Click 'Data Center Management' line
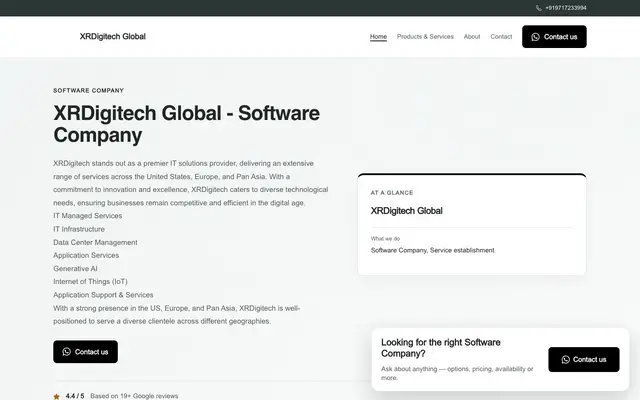Viewport: 640px width, 400px height. pos(95,242)
